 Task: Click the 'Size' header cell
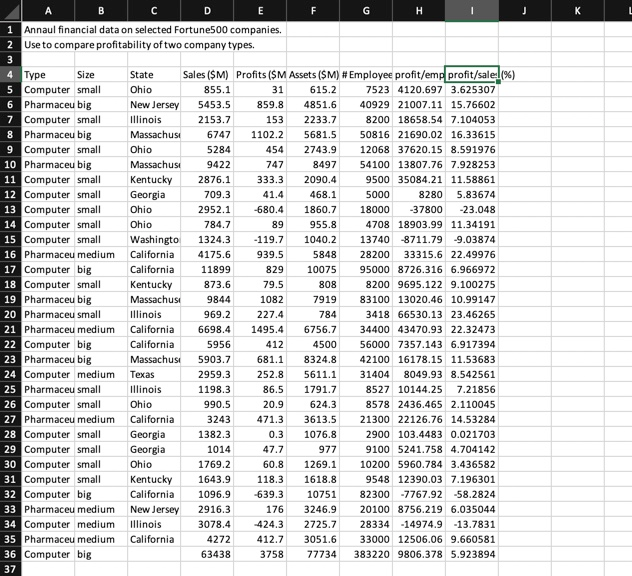(x=101, y=75)
